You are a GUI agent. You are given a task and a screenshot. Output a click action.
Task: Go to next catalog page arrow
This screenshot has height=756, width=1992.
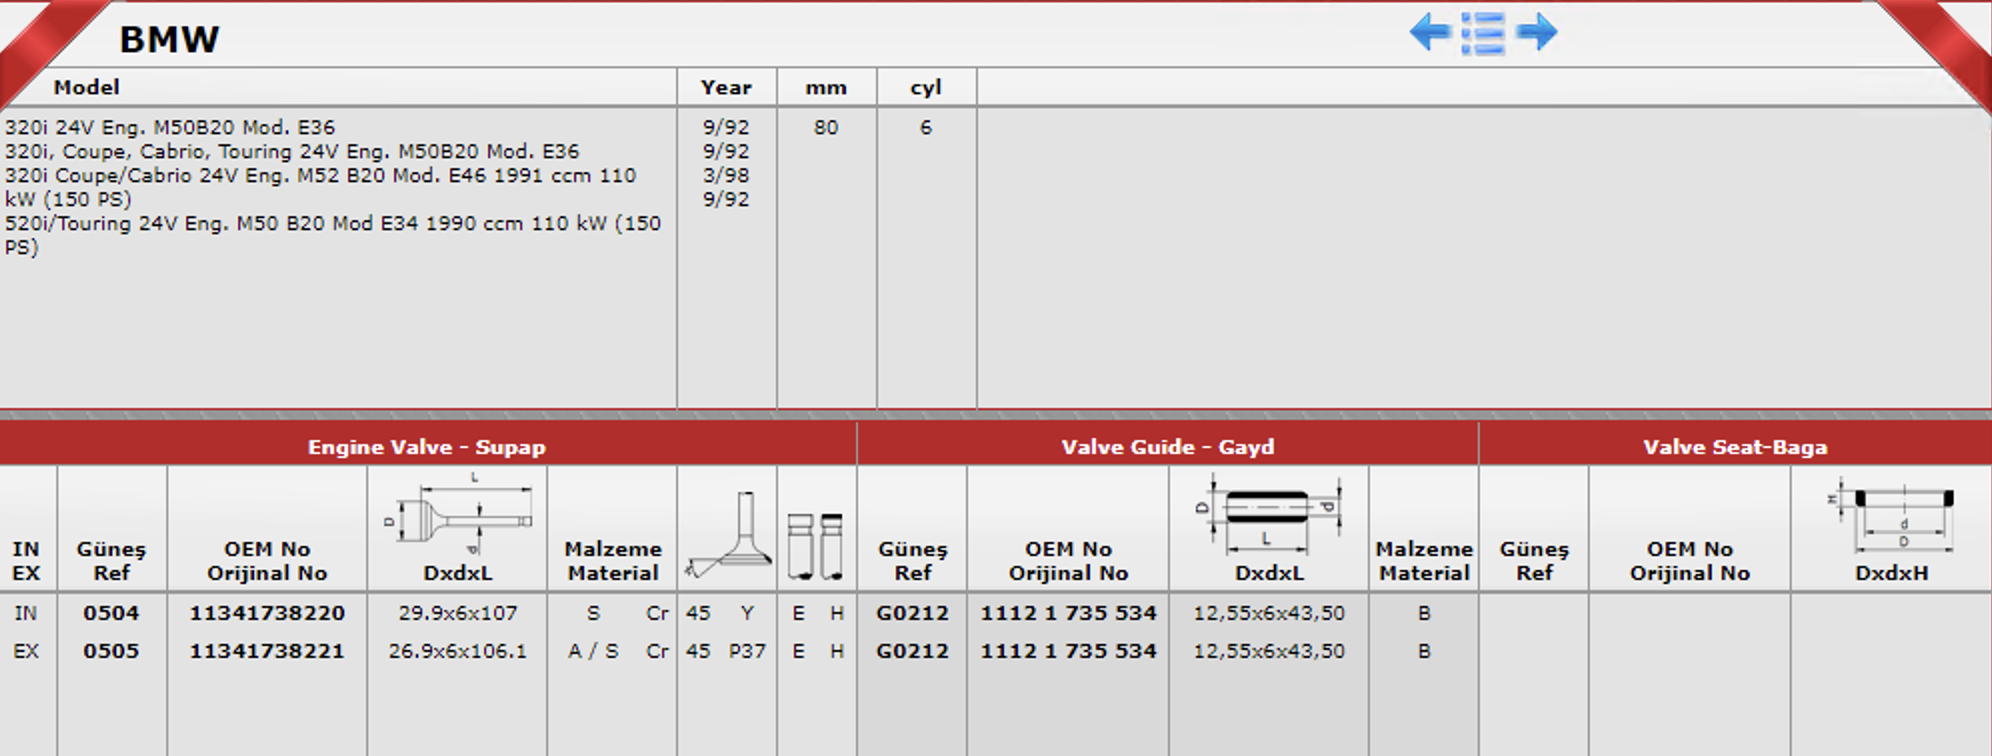coord(1537,32)
